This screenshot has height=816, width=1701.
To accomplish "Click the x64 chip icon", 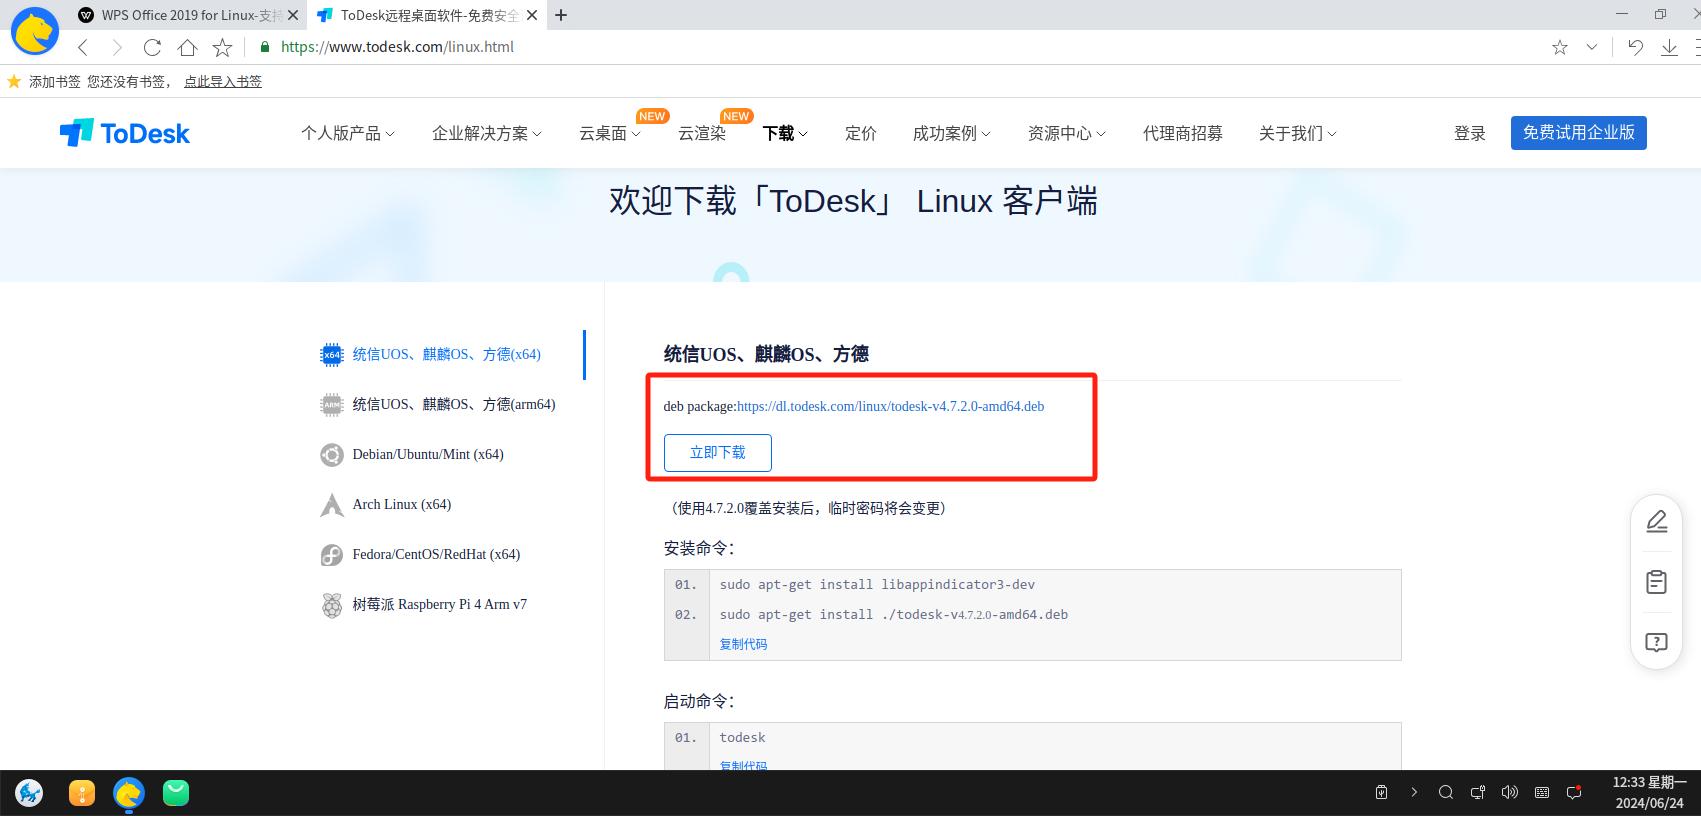I will [x=331, y=355].
